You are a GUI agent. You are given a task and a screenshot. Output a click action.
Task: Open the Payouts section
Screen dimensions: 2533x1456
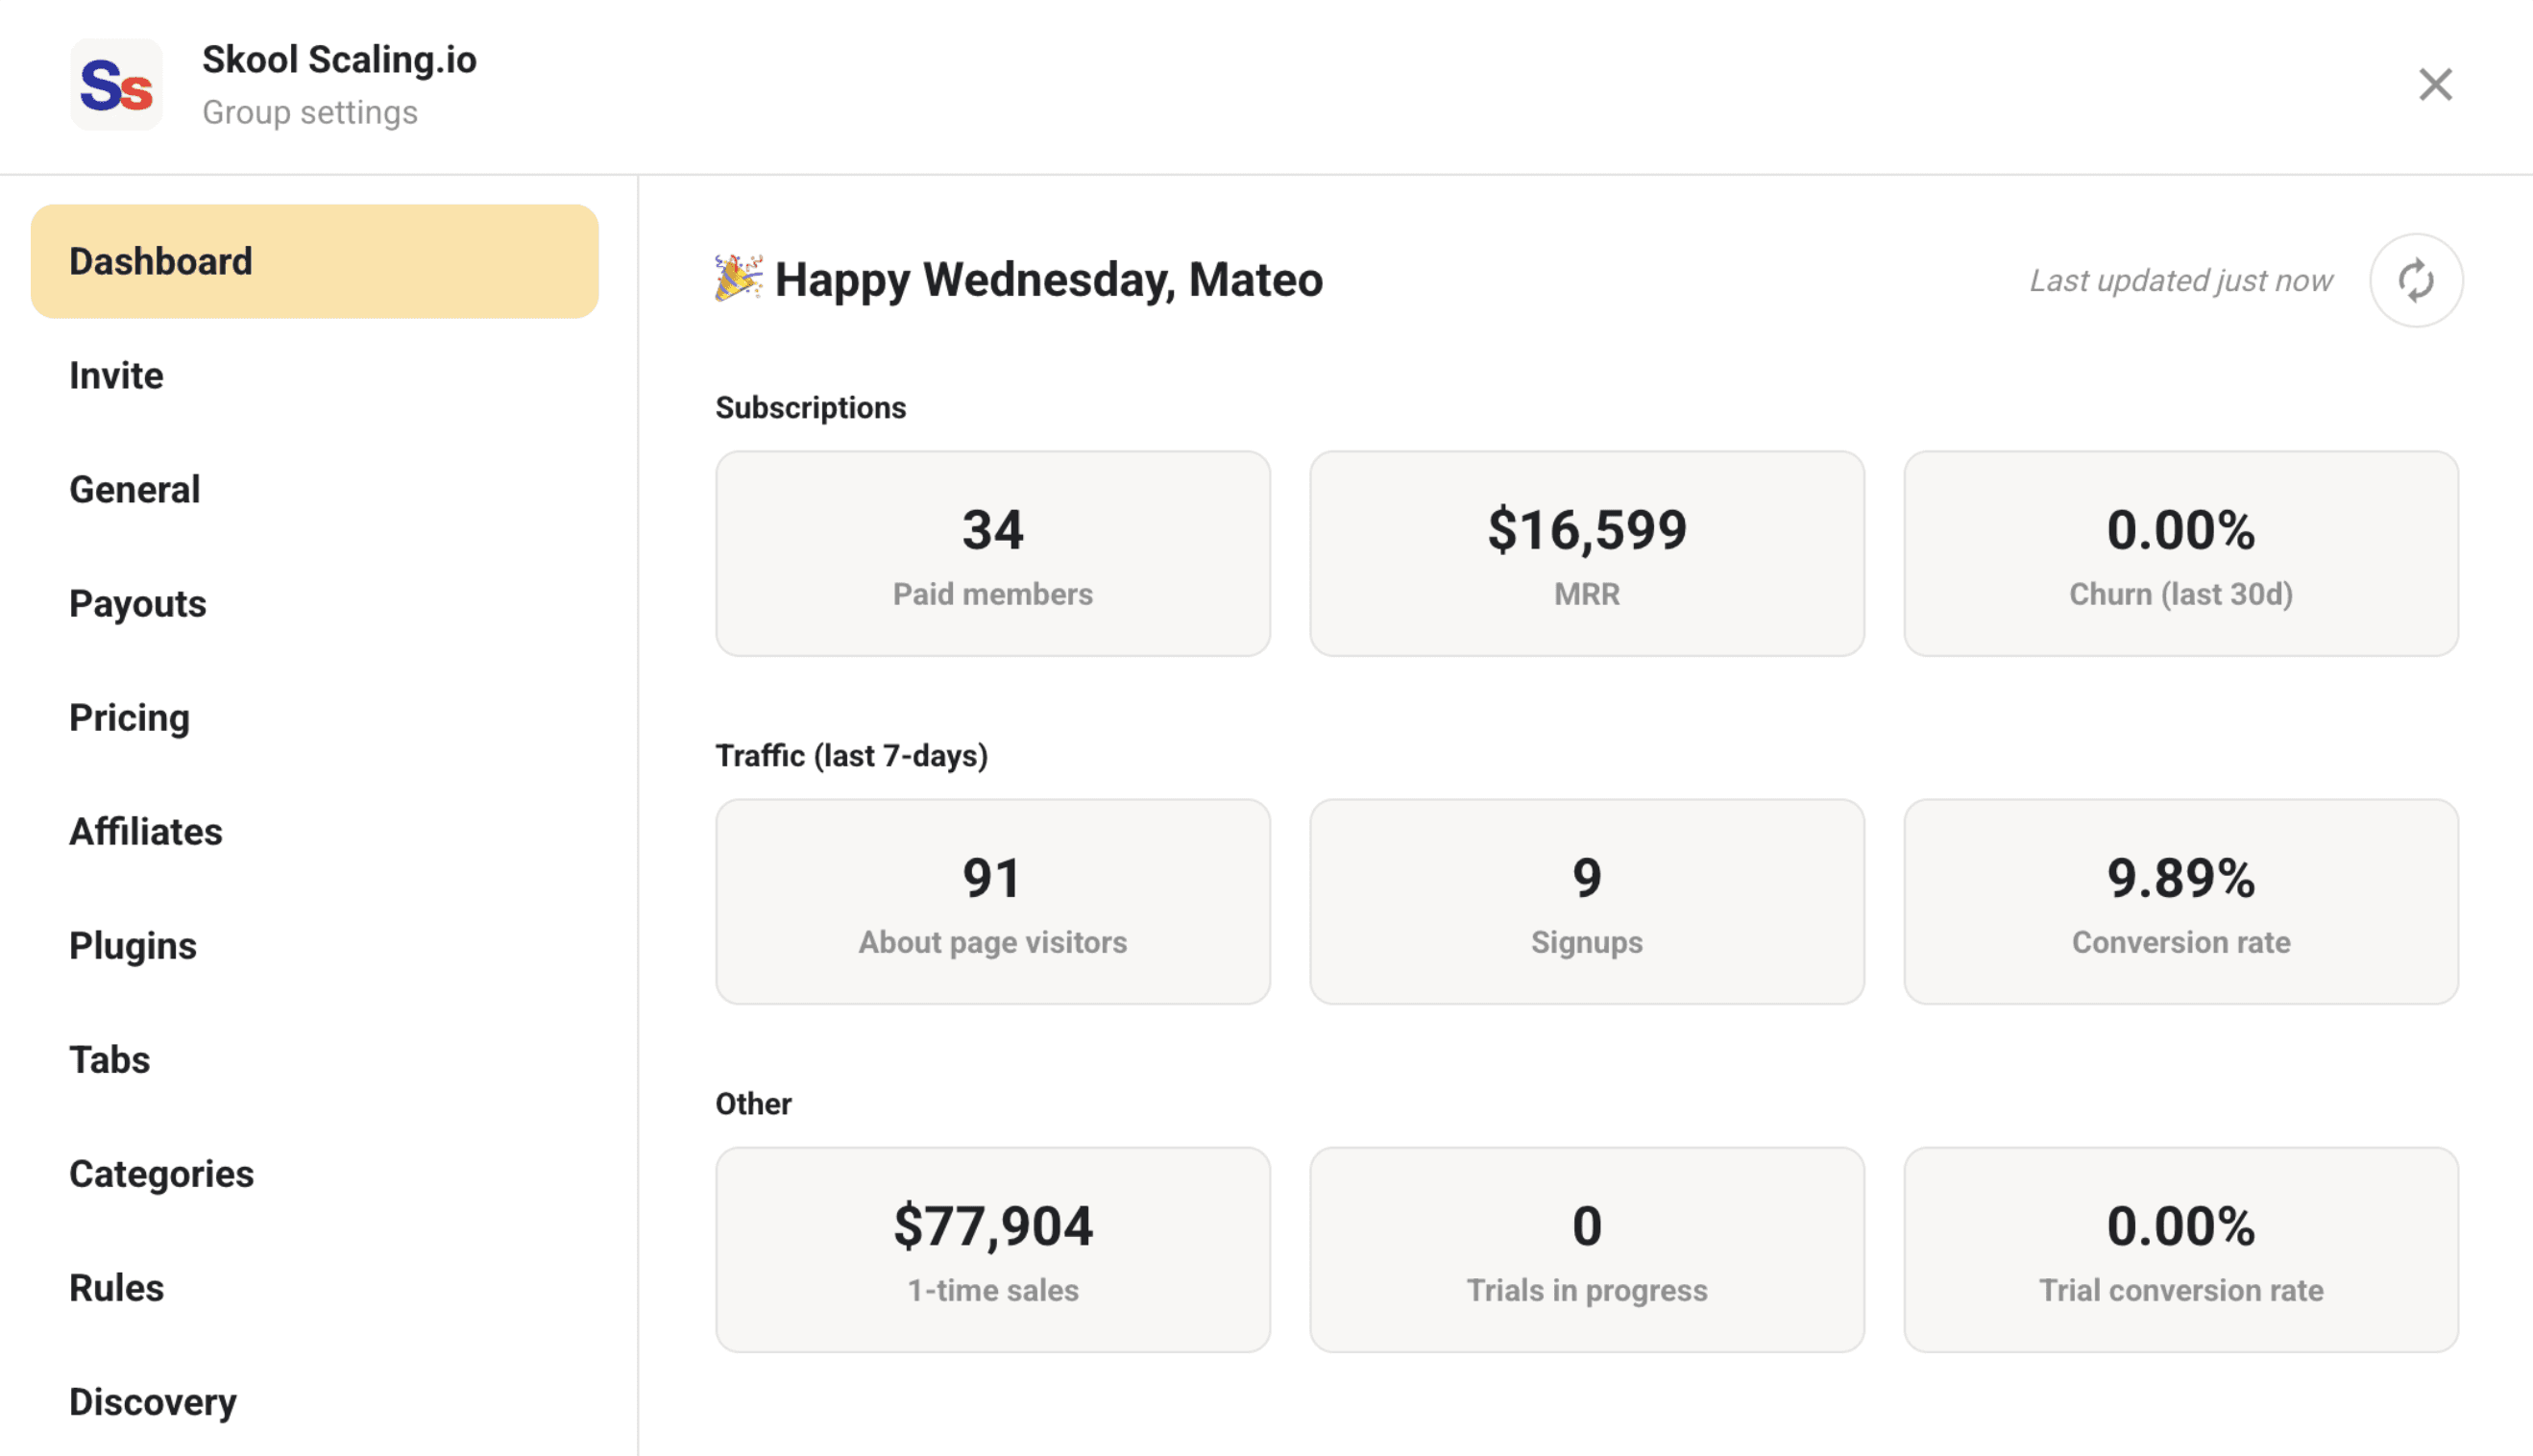pyautogui.click(x=138, y=604)
